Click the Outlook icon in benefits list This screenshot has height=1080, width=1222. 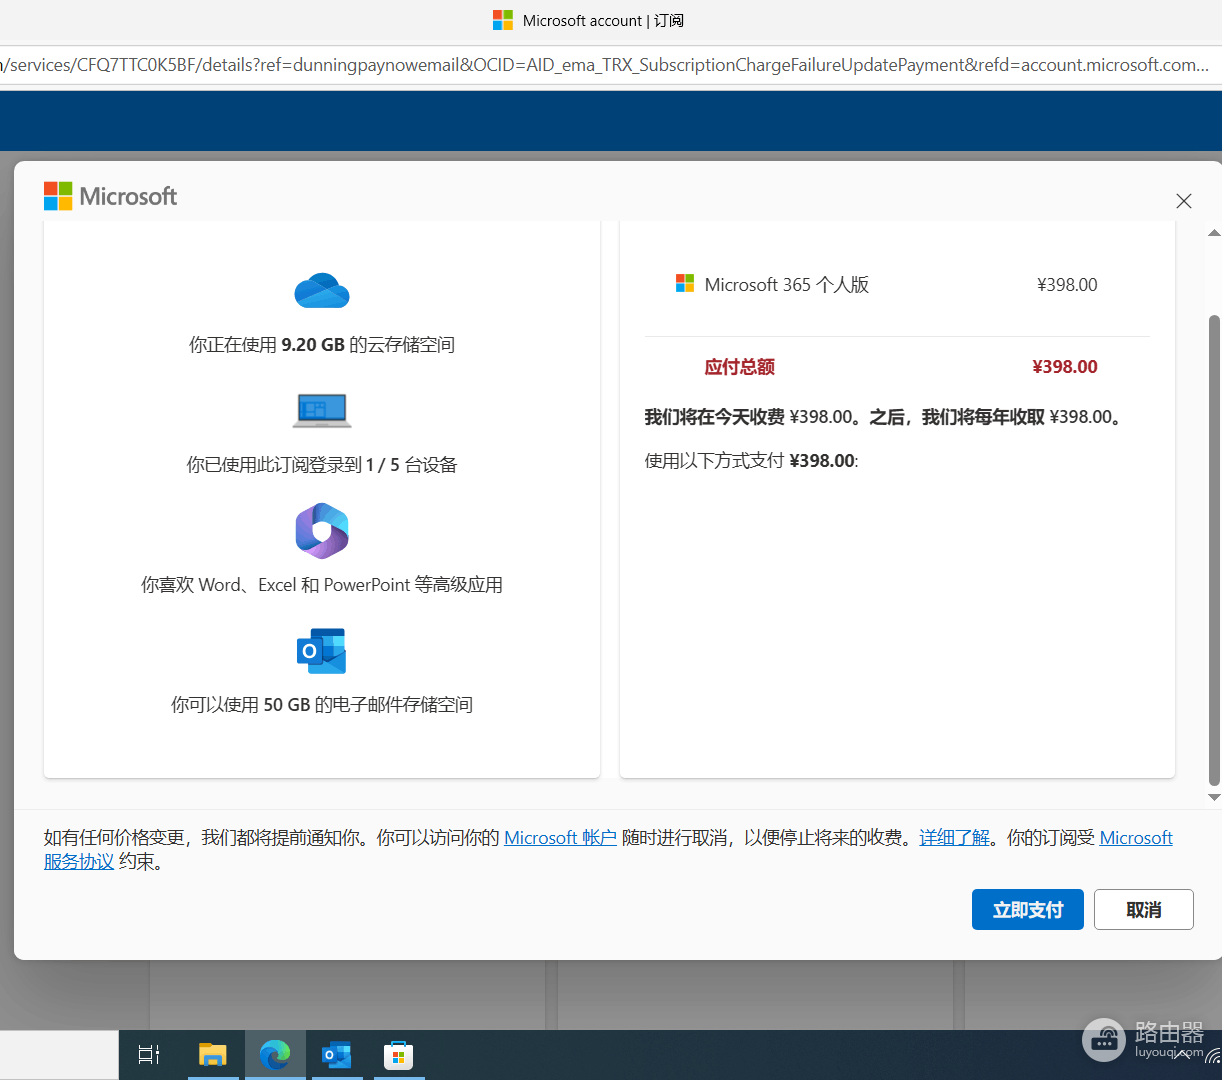tap(322, 651)
